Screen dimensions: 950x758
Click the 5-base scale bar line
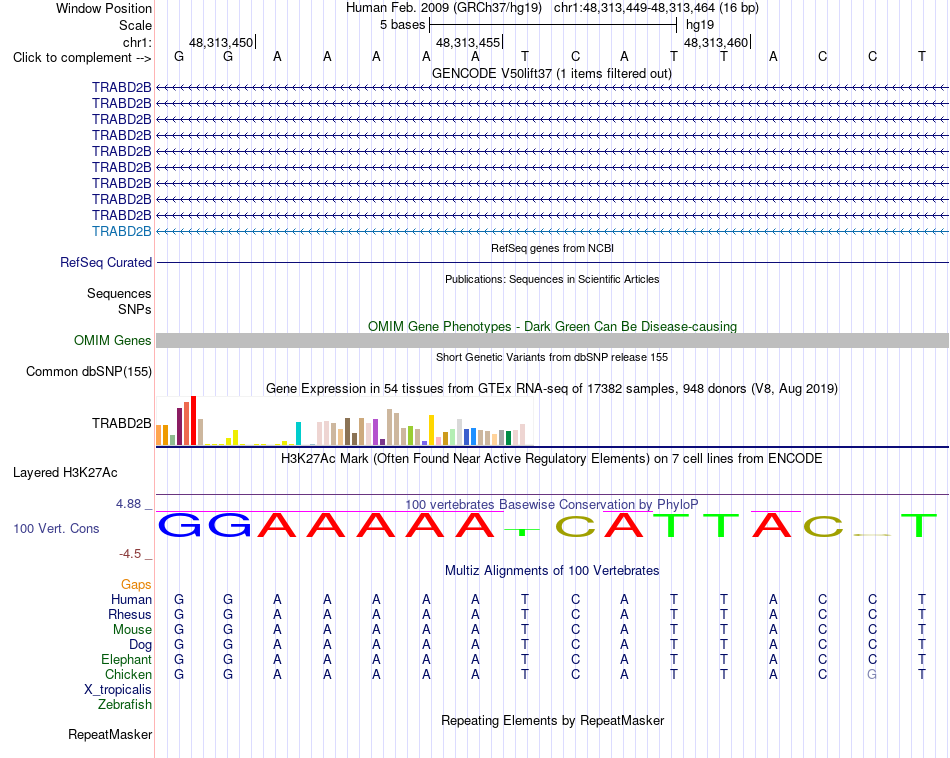pos(553,25)
